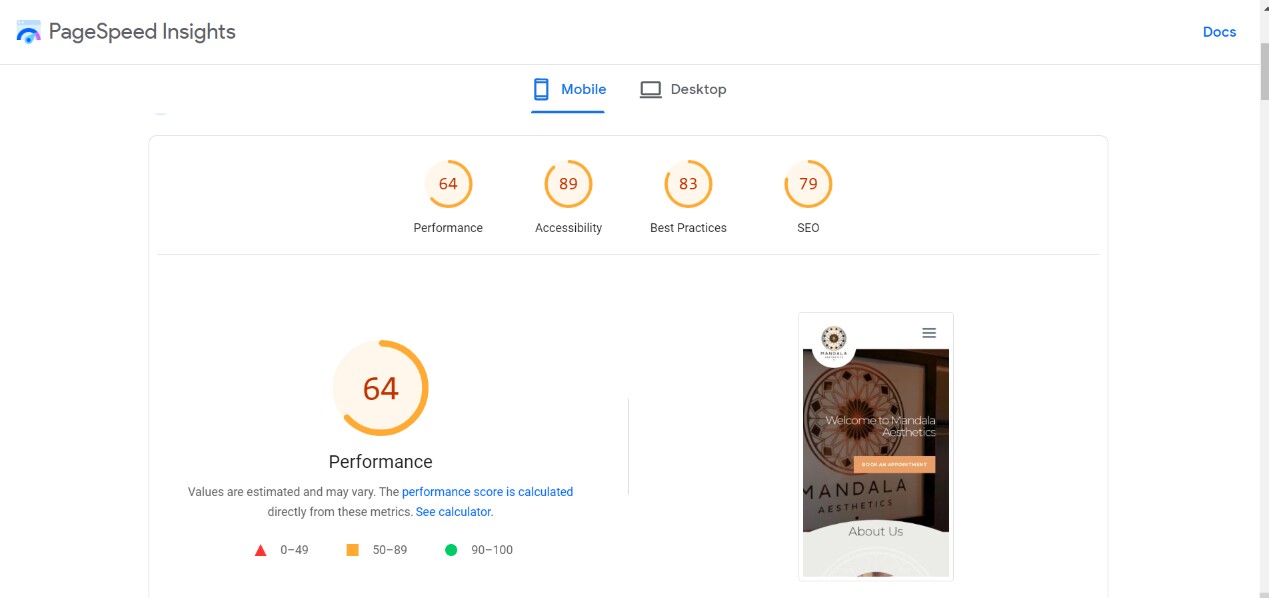Image resolution: width=1269 pixels, height=598 pixels.
Task: Select the Performance gauge showing 64
Action: pyautogui.click(x=448, y=184)
